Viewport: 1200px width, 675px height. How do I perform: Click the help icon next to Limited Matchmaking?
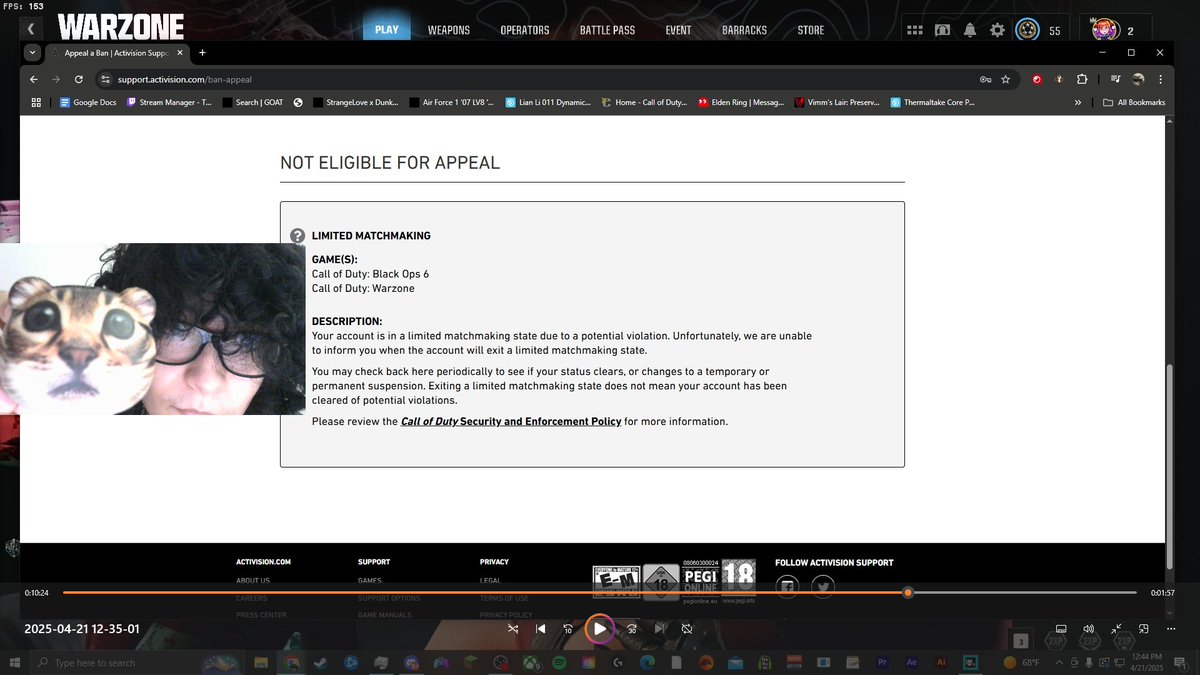click(297, 236)
